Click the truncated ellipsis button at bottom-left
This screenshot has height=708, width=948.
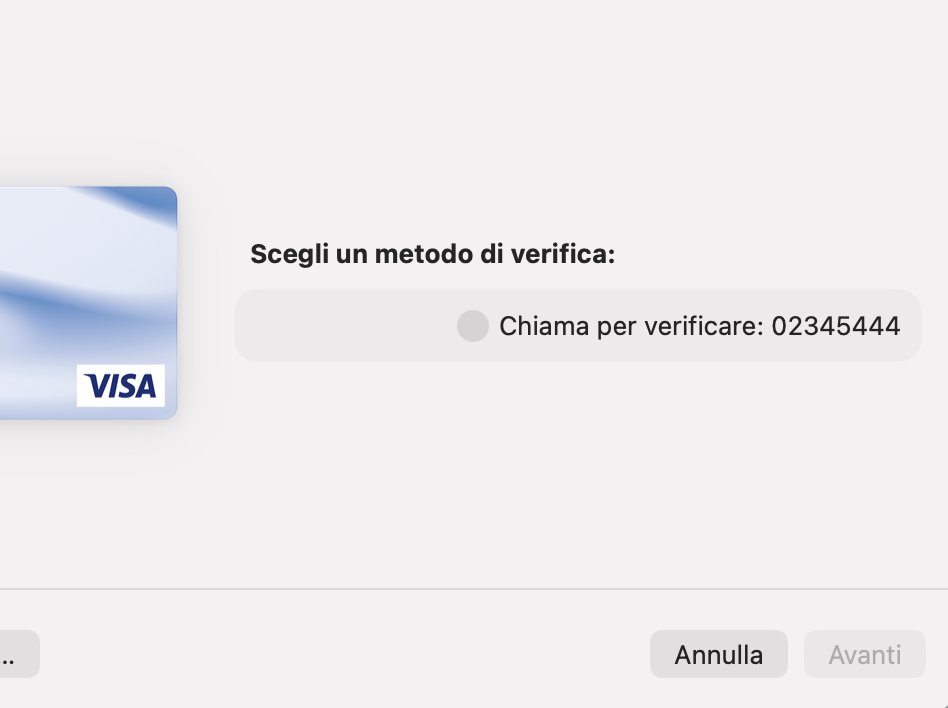pyautogui.click(x=17, y=655)
